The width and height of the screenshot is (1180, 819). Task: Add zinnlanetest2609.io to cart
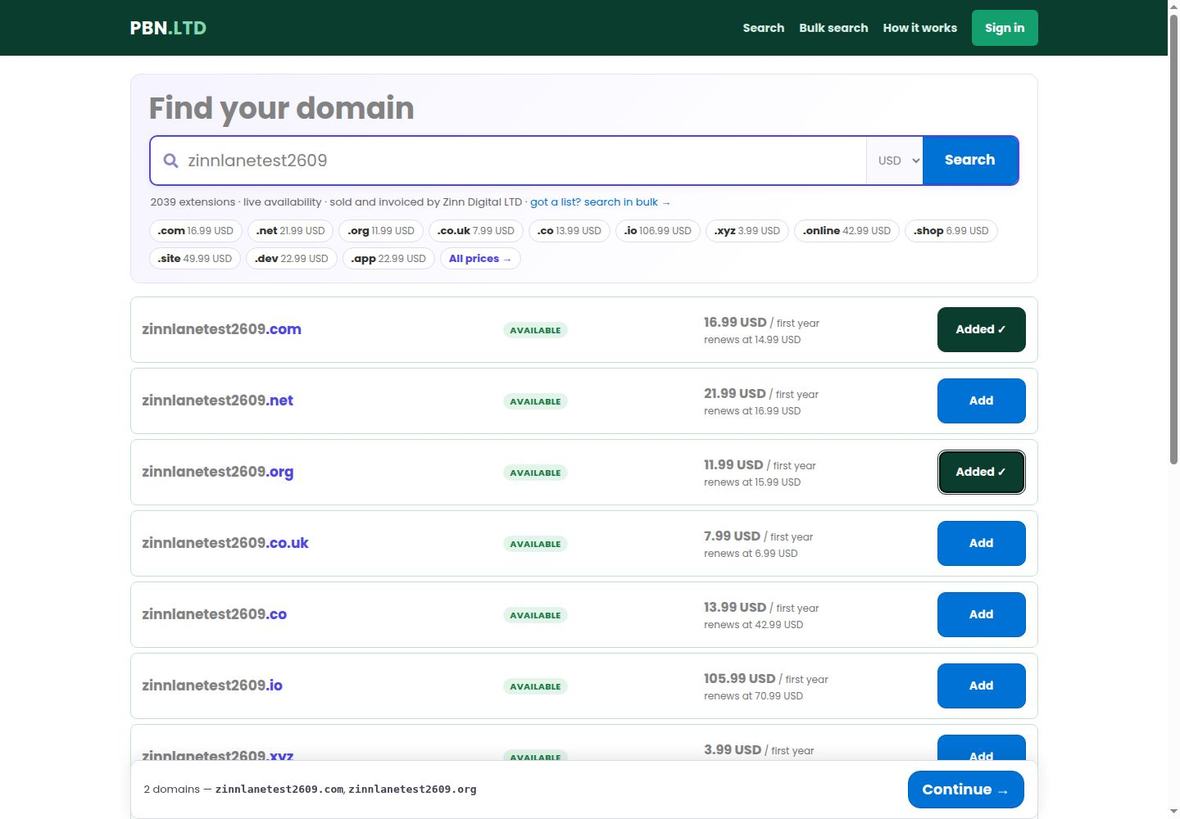(x=981, y=686)
